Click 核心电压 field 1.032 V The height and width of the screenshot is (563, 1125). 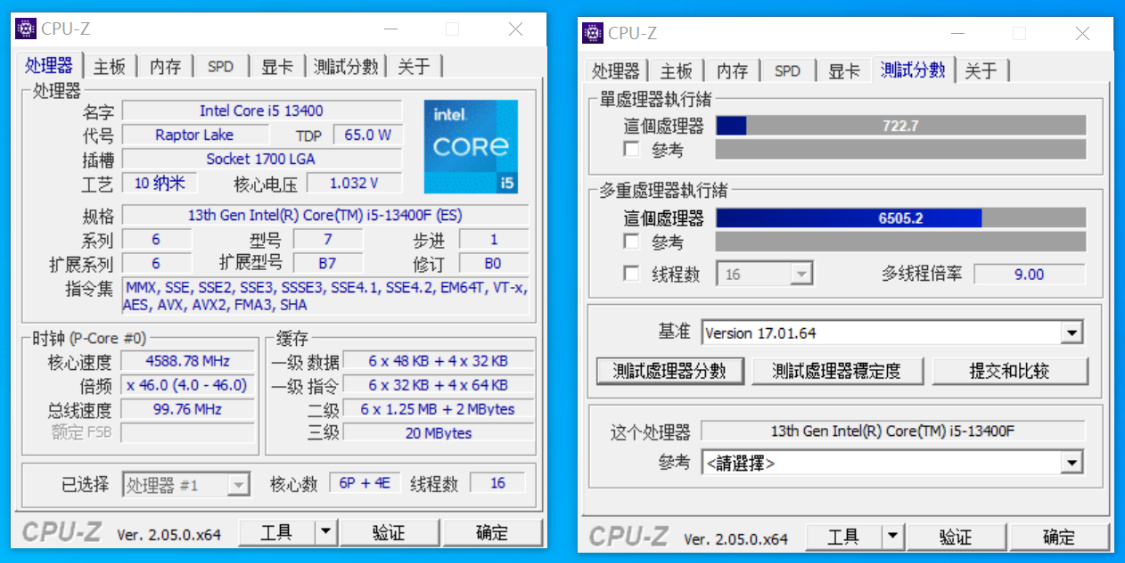354,183
